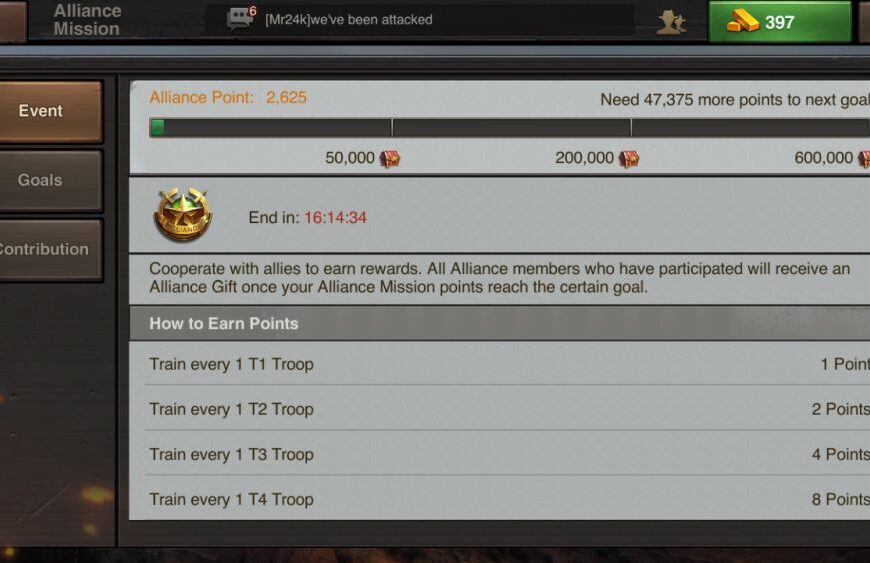The height and width of the screenshot is (563, 870).
Task: Open the Contribution tab
Action: [50, 250]
